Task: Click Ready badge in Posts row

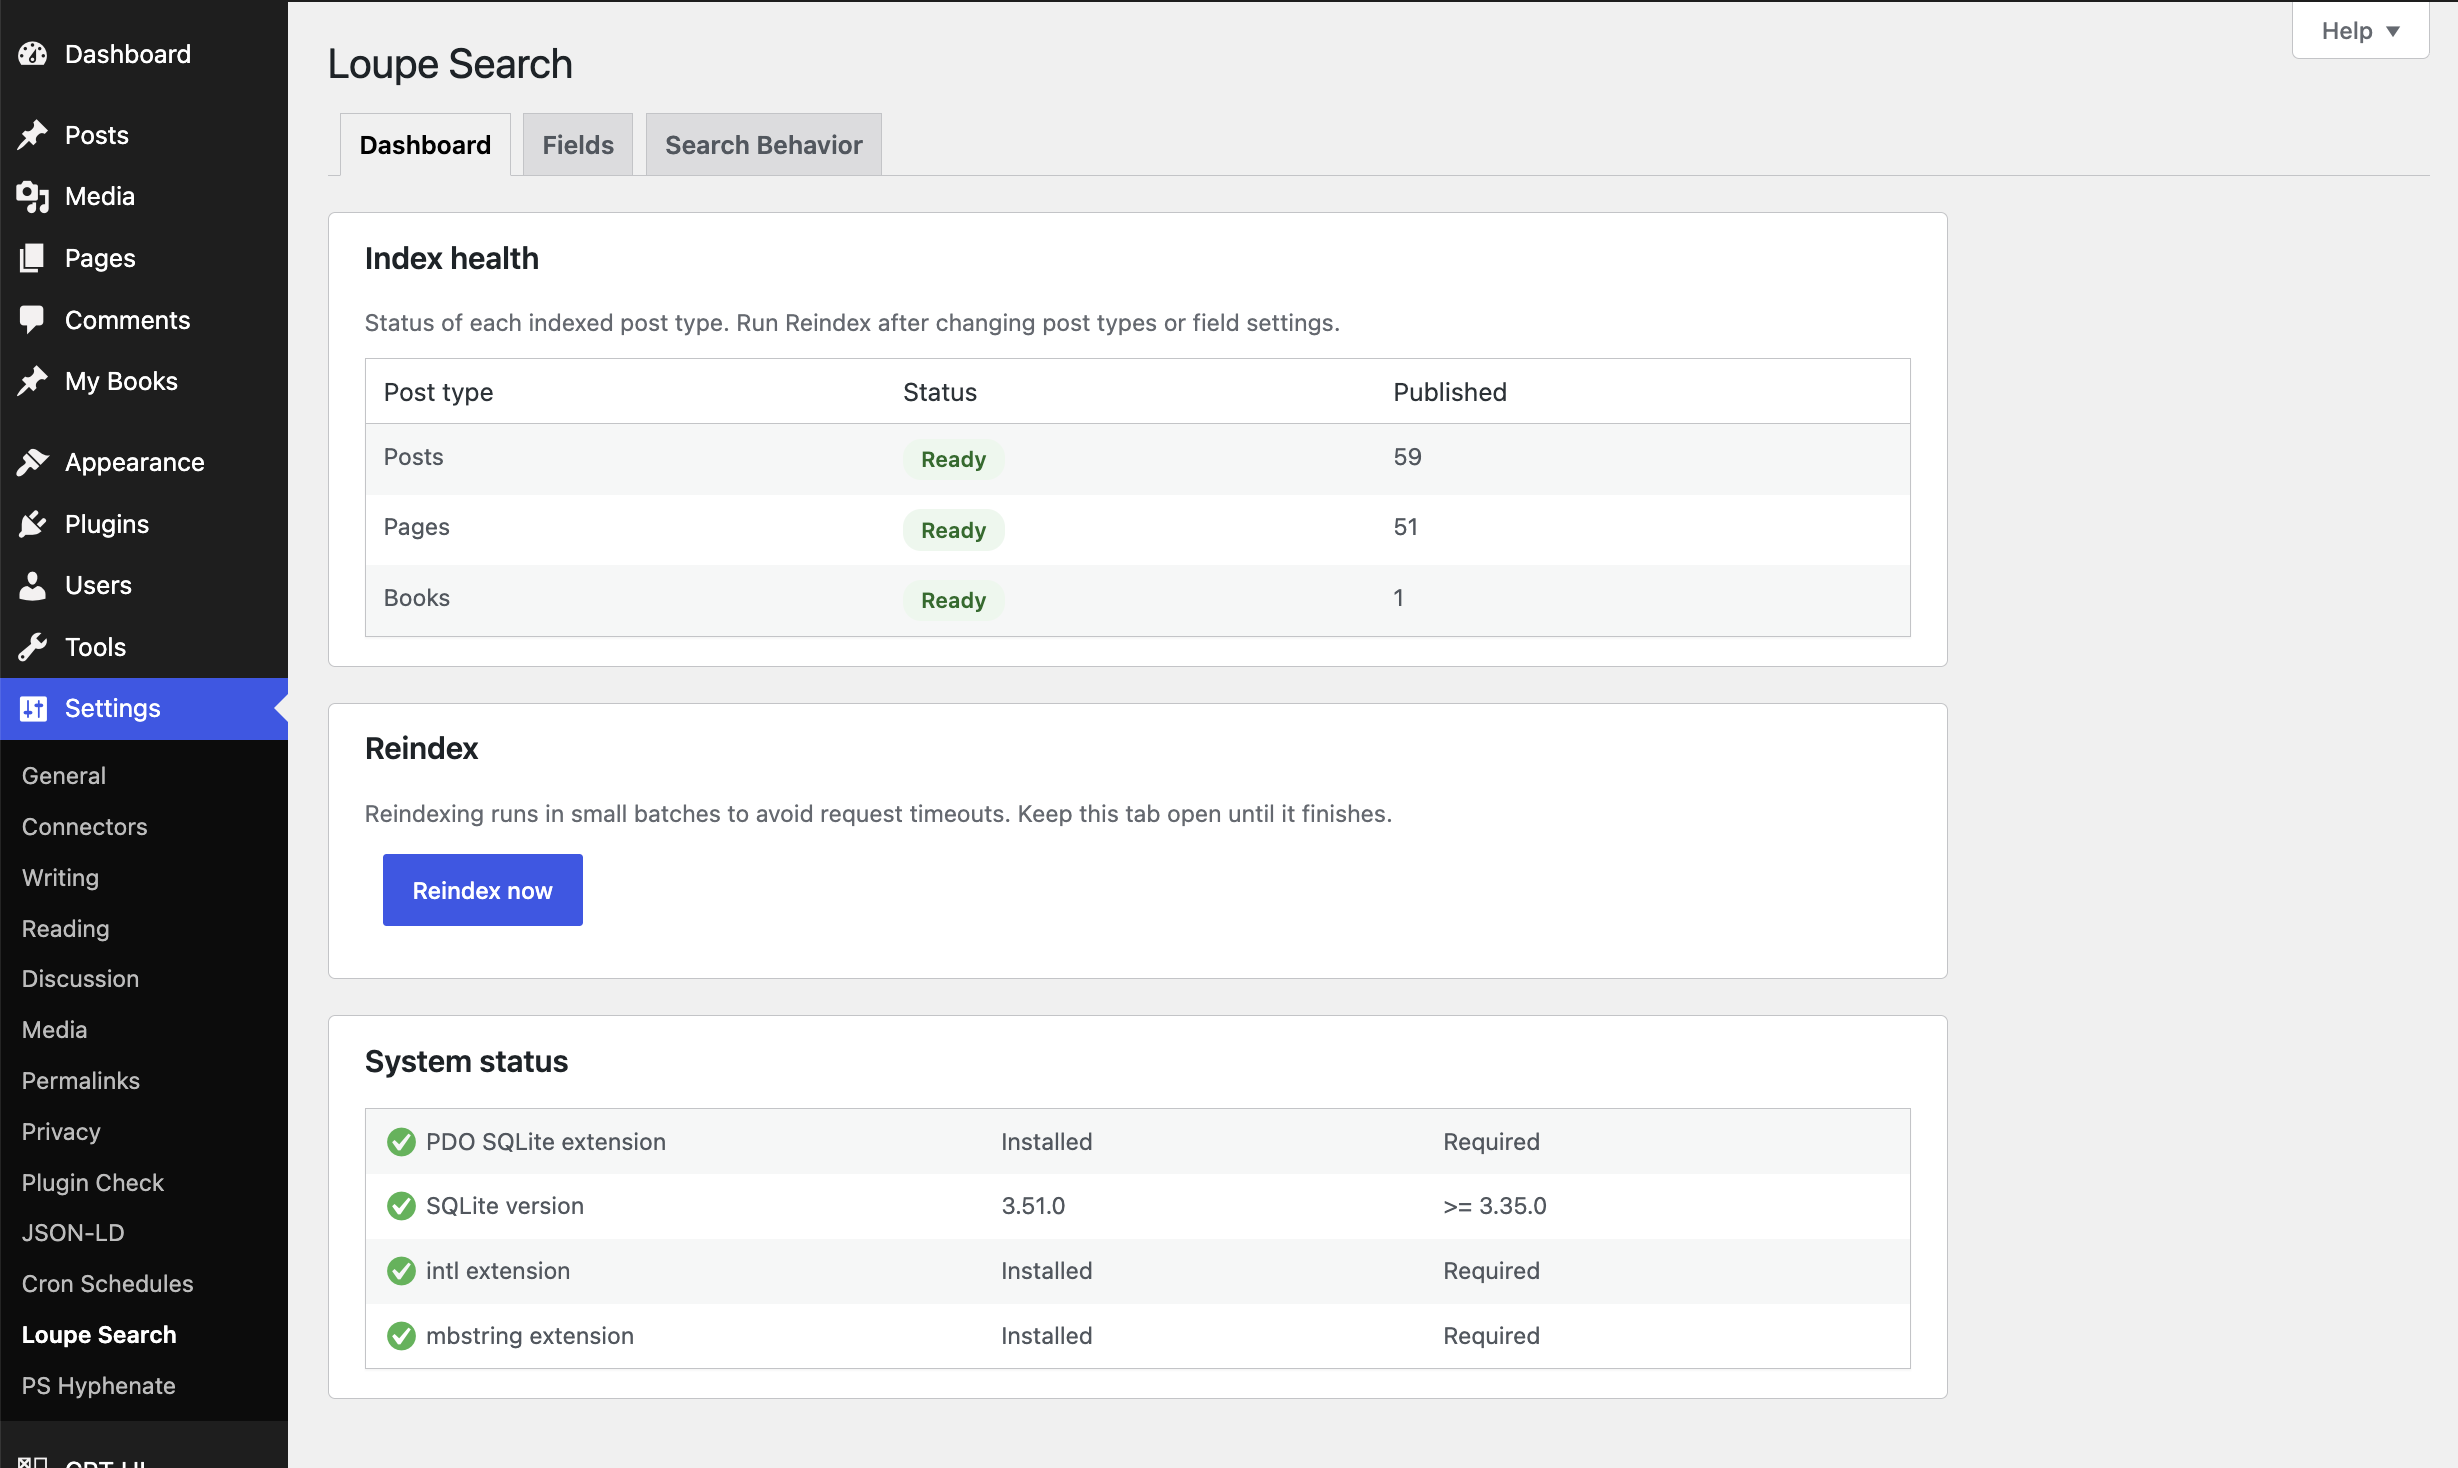Action: coord(953,460)
